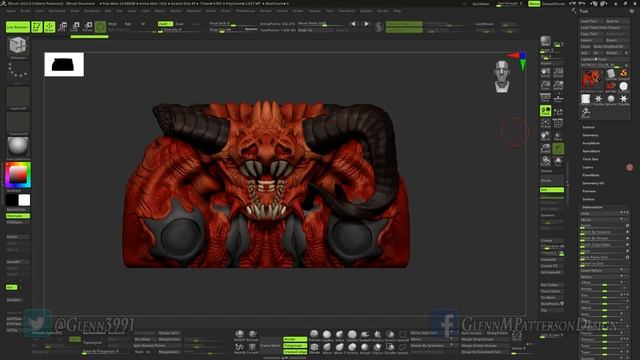This screenshot has width=640, height=360.
Task: Click the Frame icon on right shelf
Action: tap(545, 123)
